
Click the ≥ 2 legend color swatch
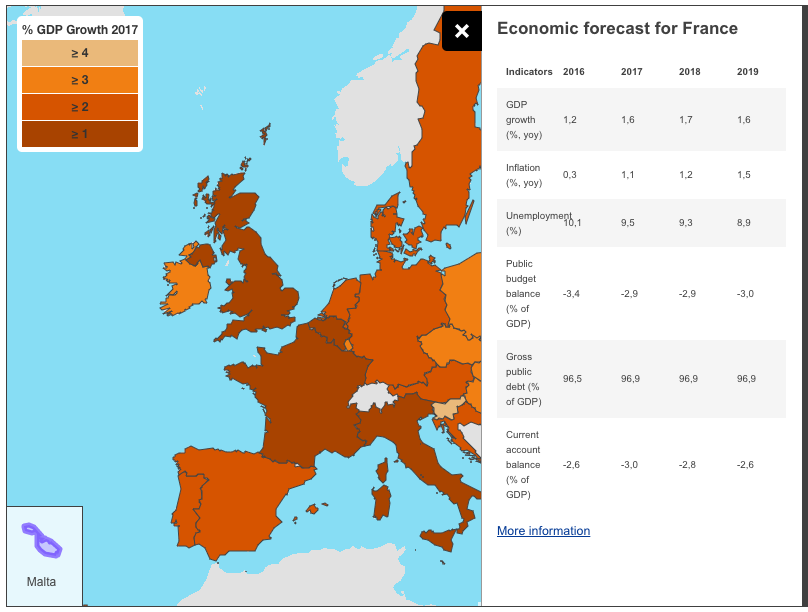pos(80,107)
